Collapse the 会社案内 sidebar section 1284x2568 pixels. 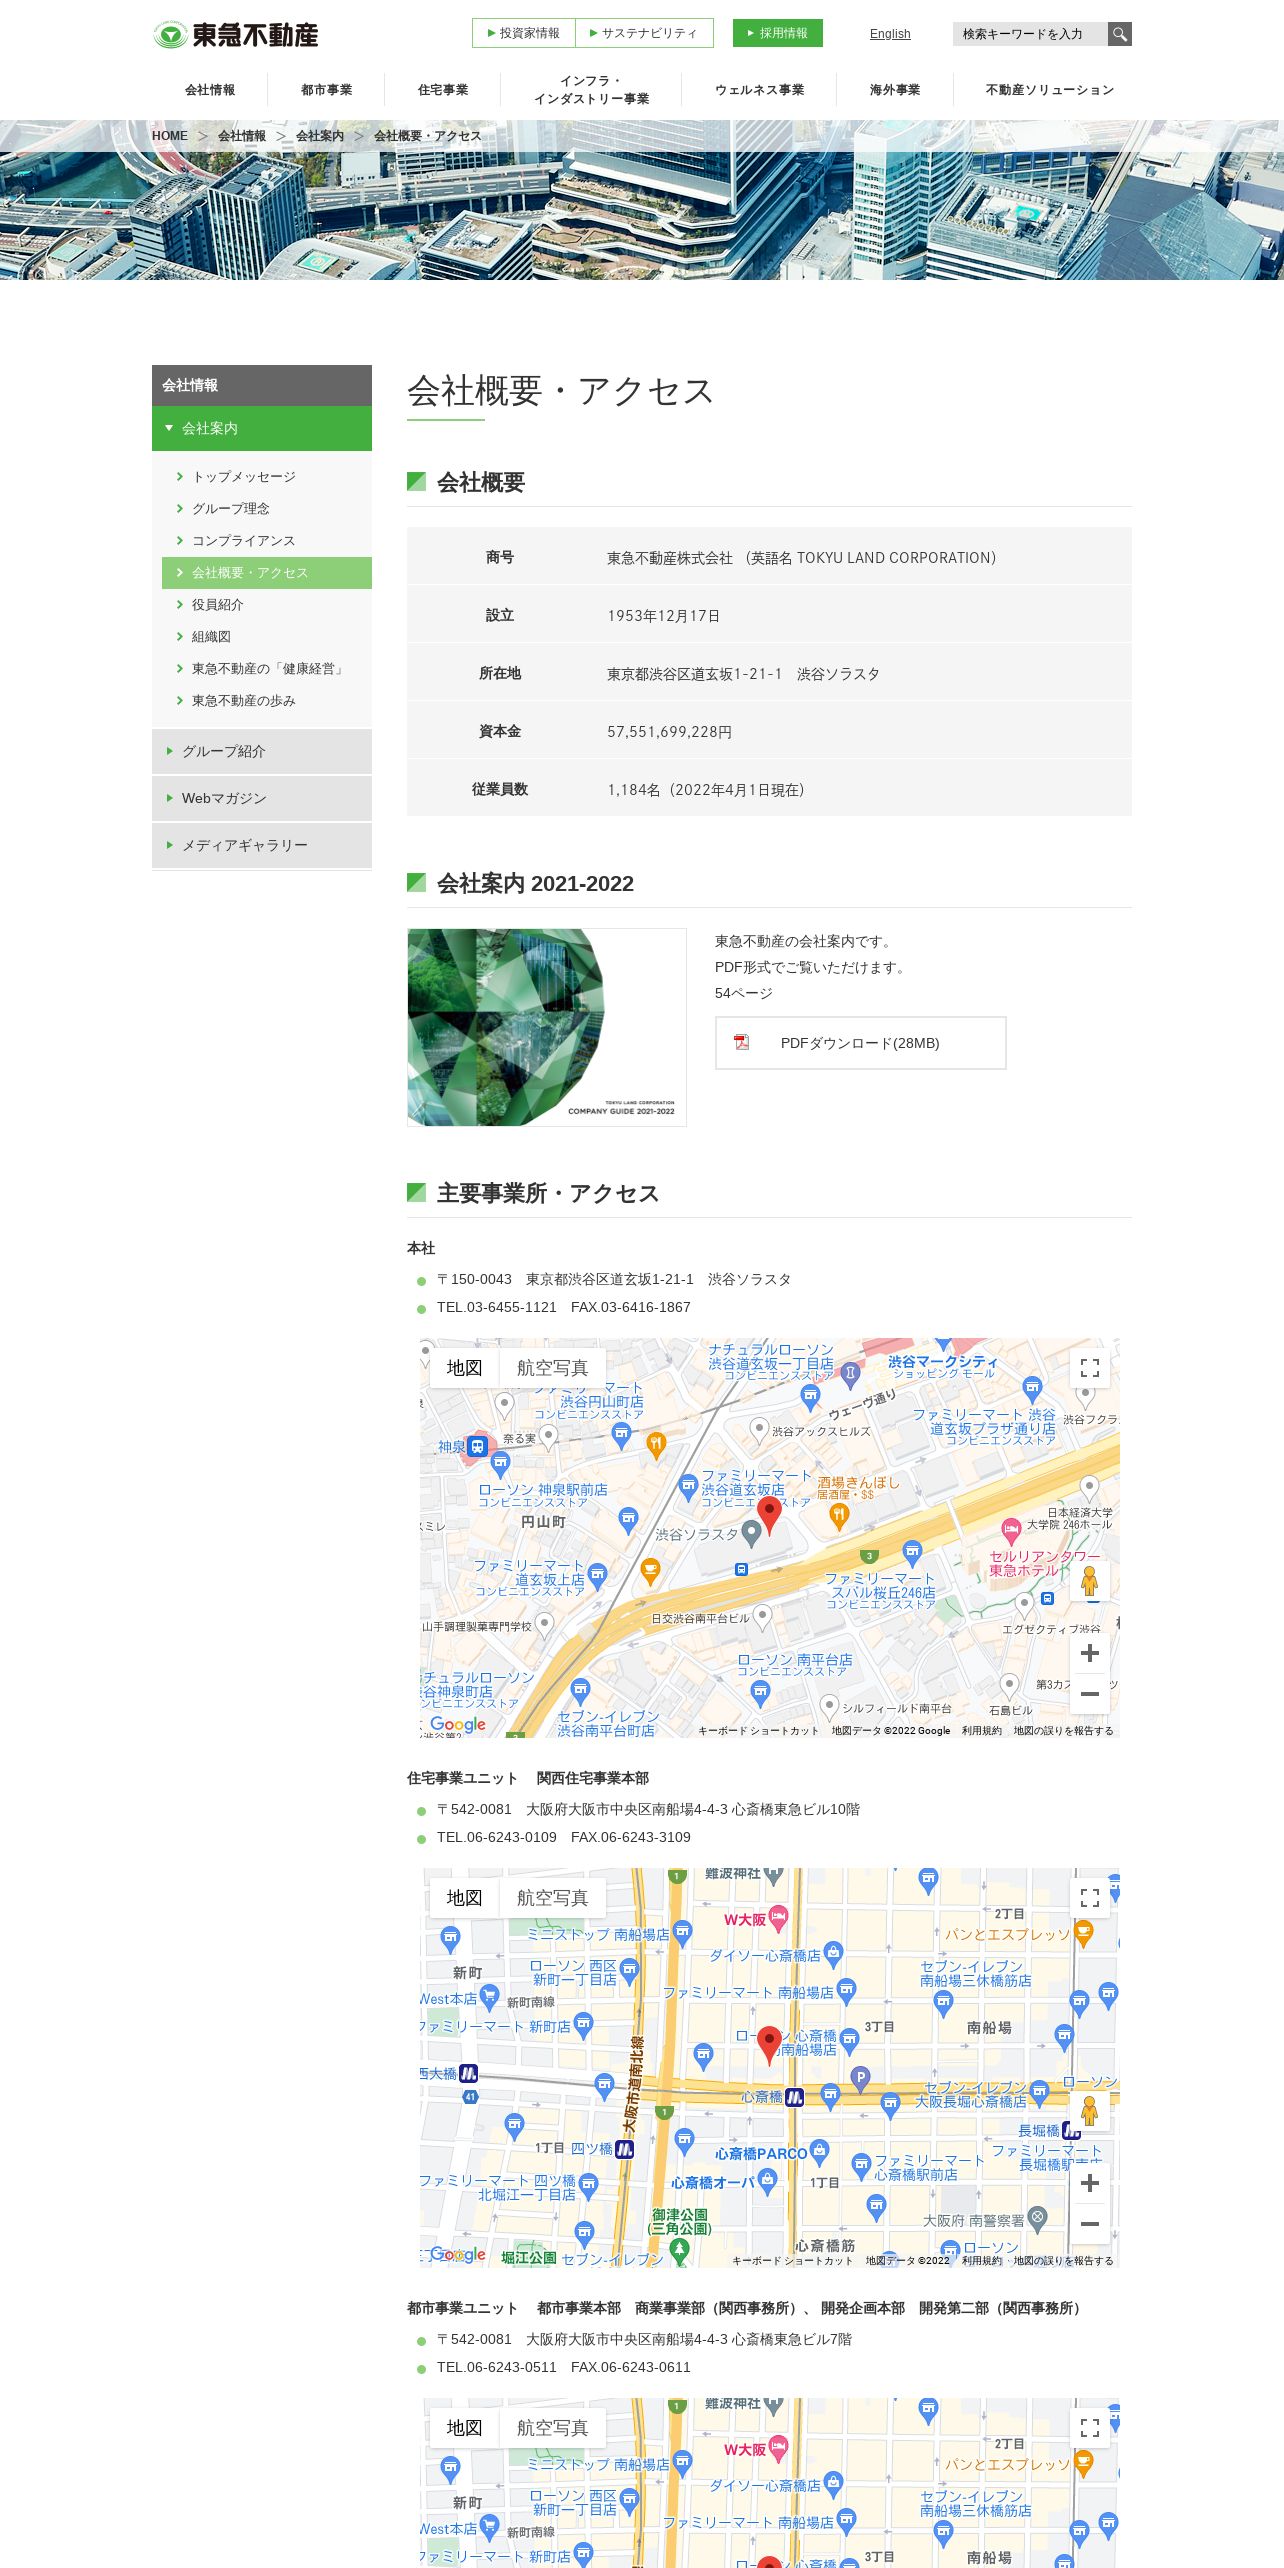click(x=262, y=428)
